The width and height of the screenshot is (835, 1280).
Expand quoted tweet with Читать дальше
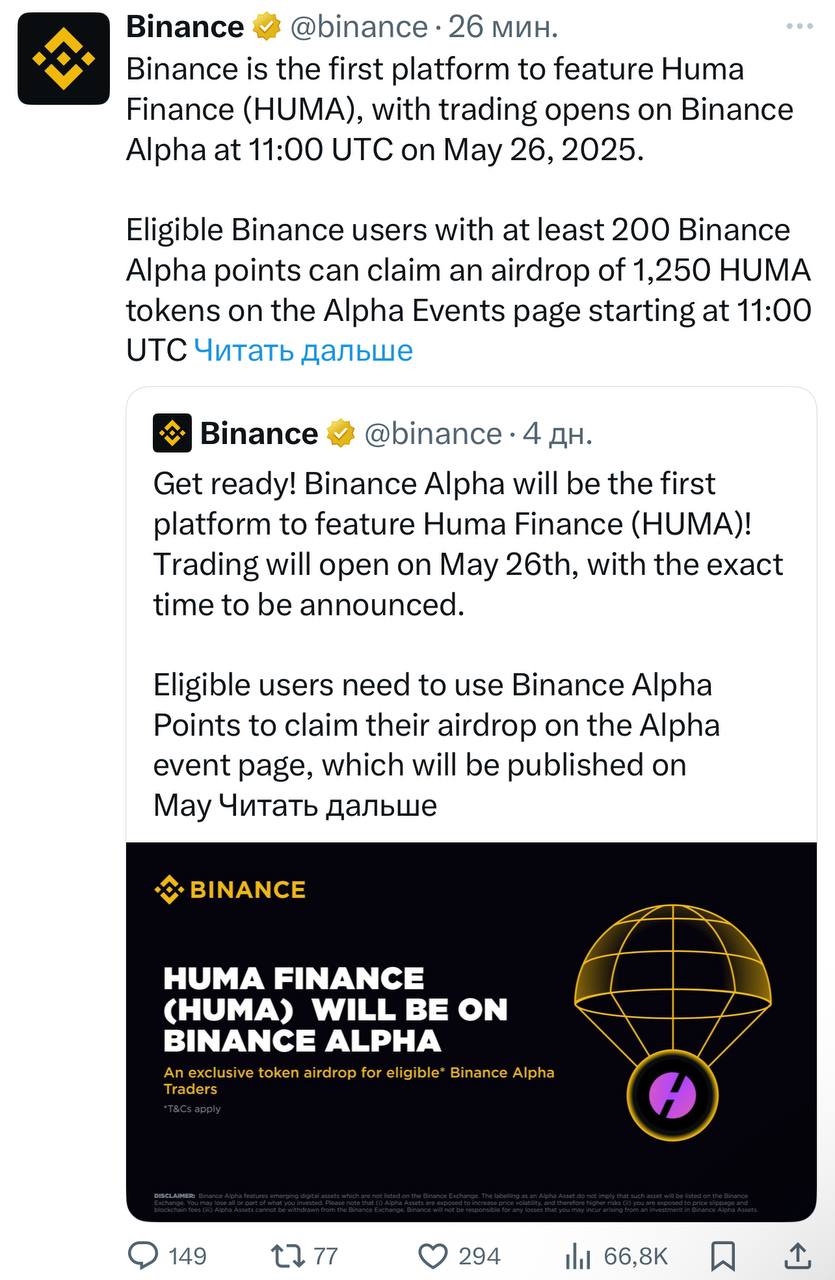327,805
